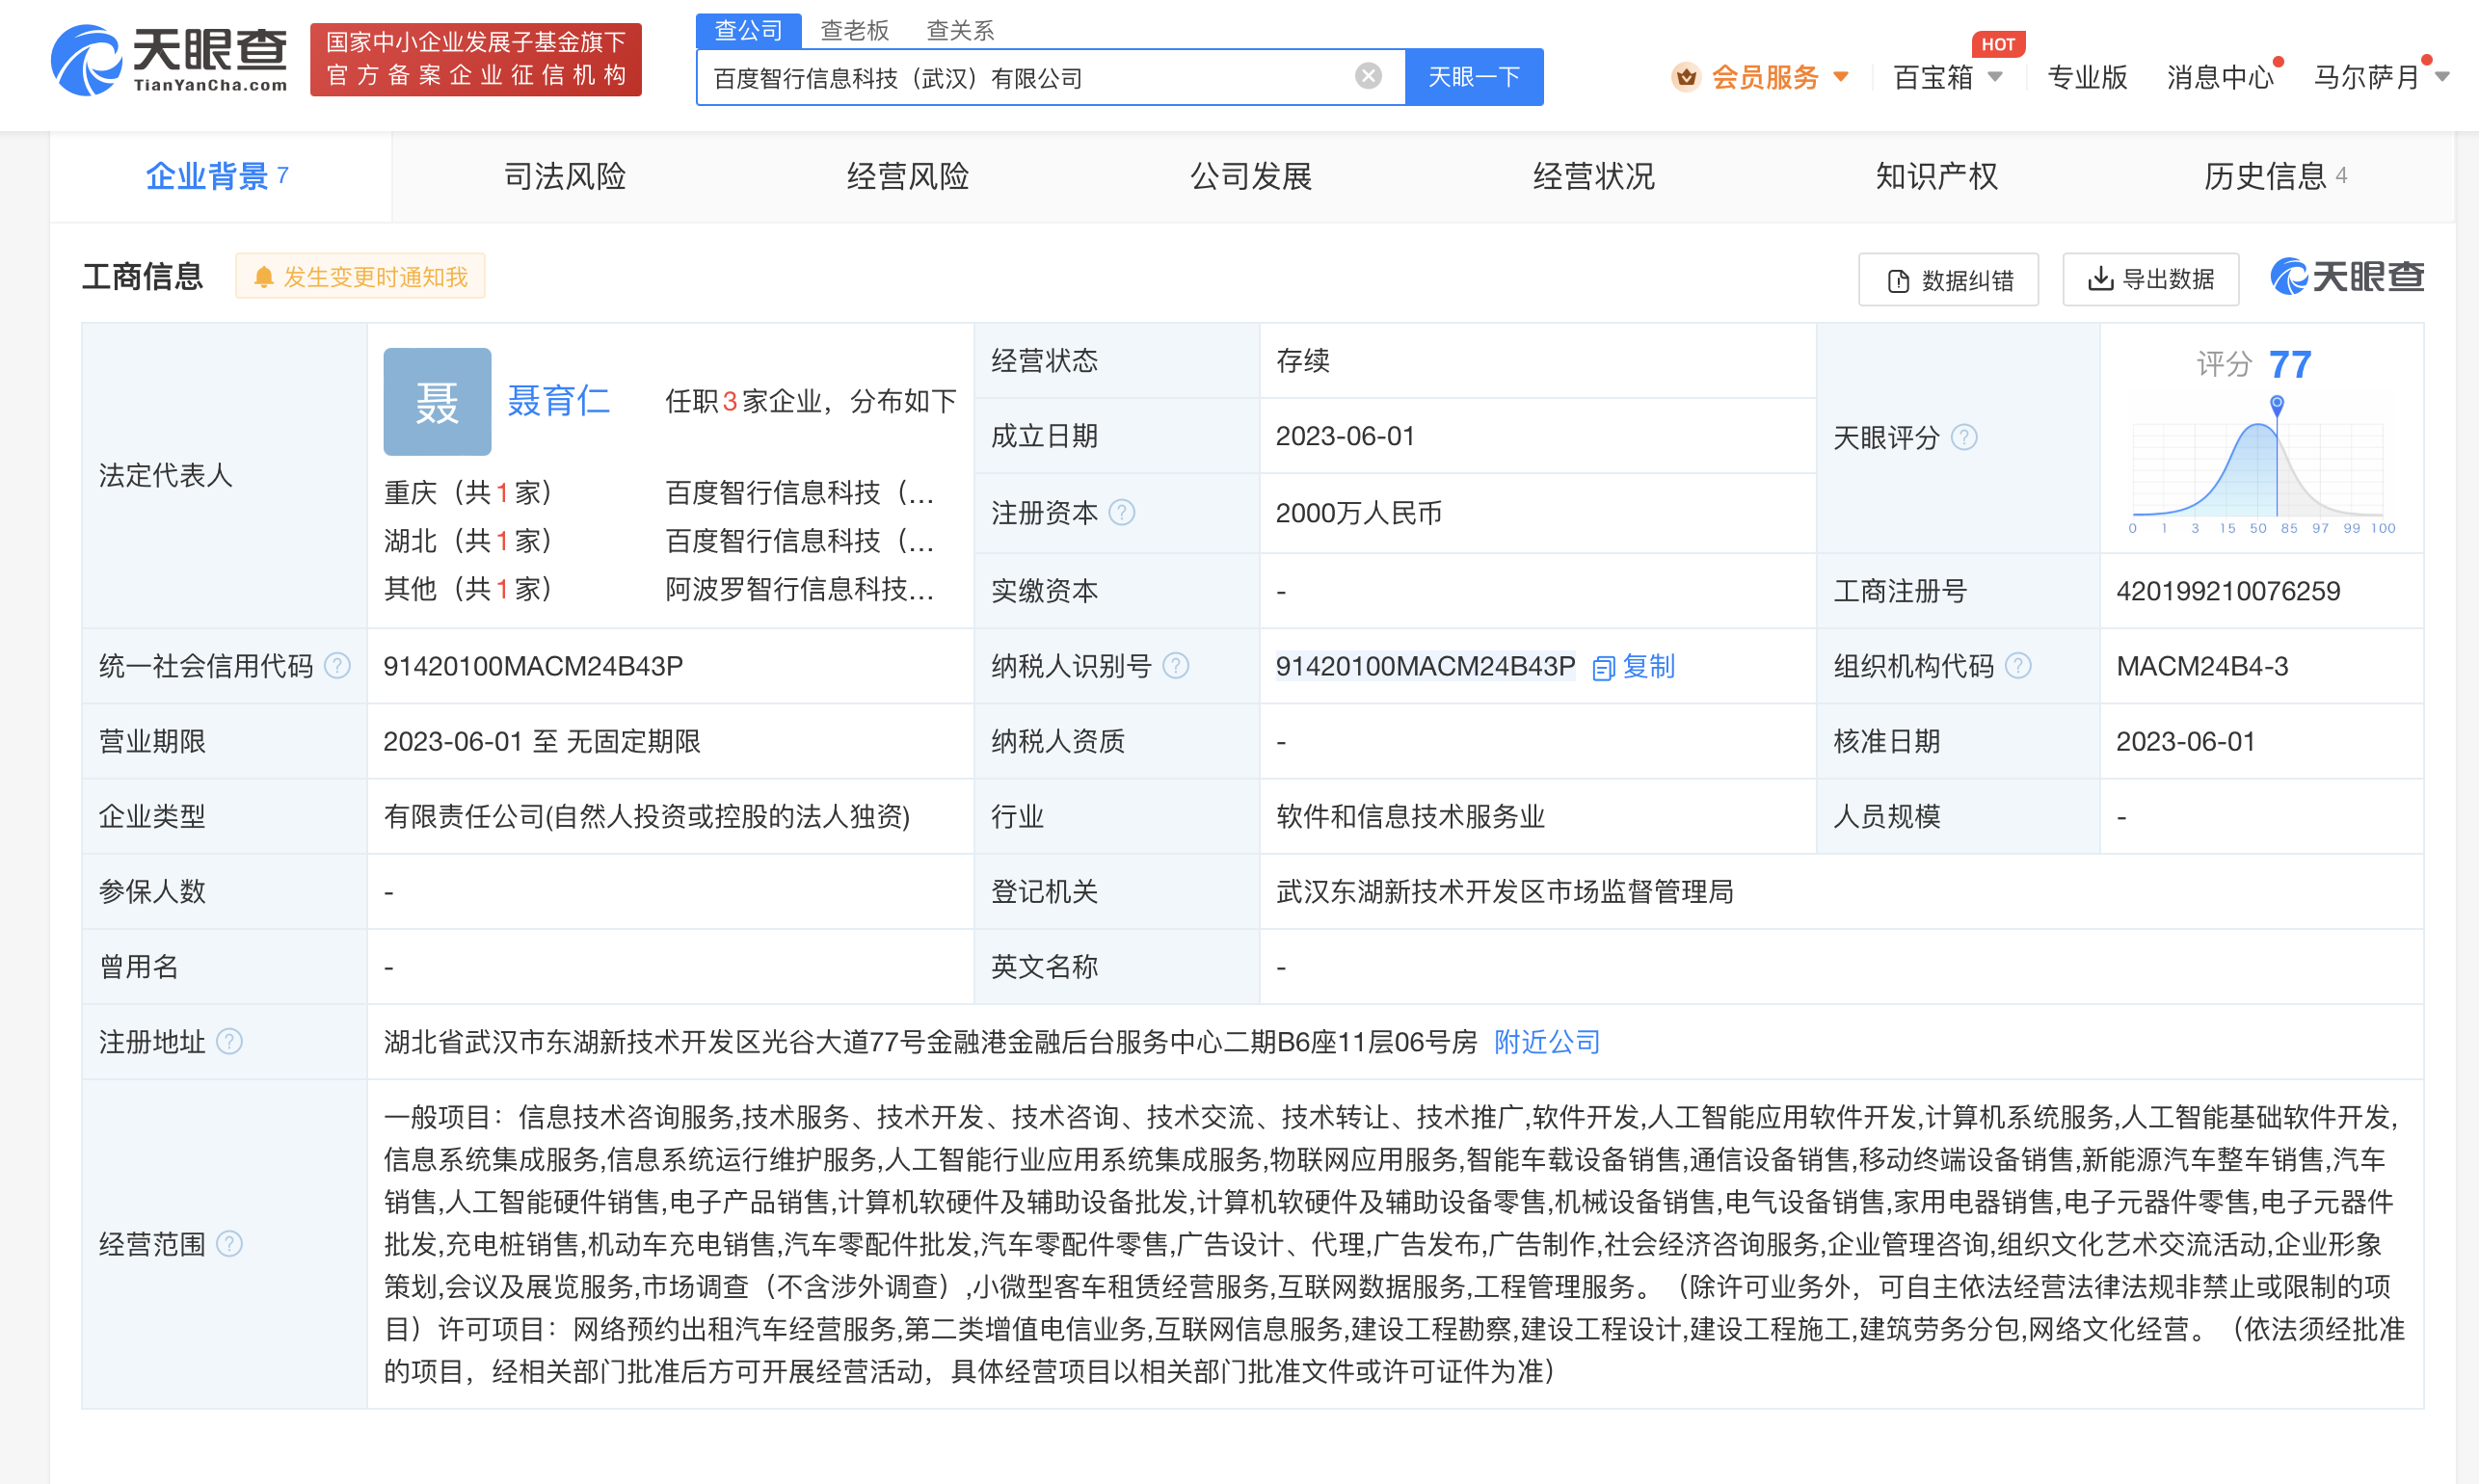Click 导出数据 button

tap(2151, 279)
